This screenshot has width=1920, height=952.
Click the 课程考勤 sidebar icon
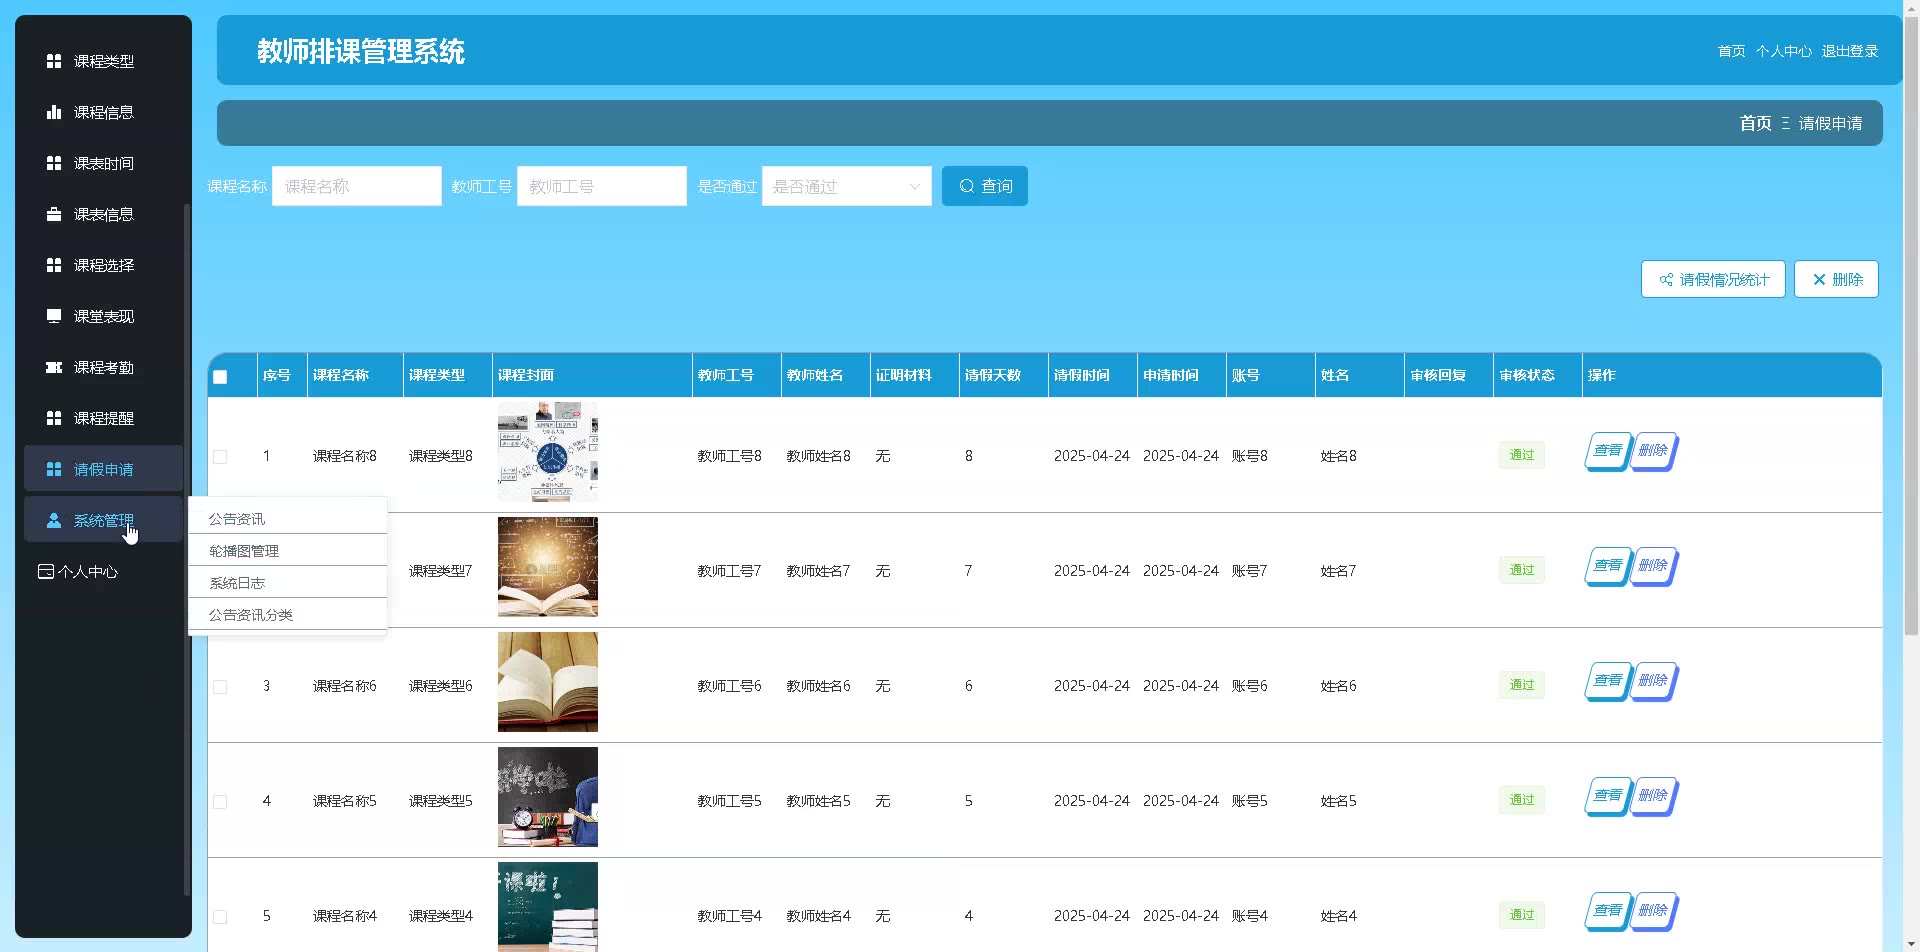(x=54, y=367)
